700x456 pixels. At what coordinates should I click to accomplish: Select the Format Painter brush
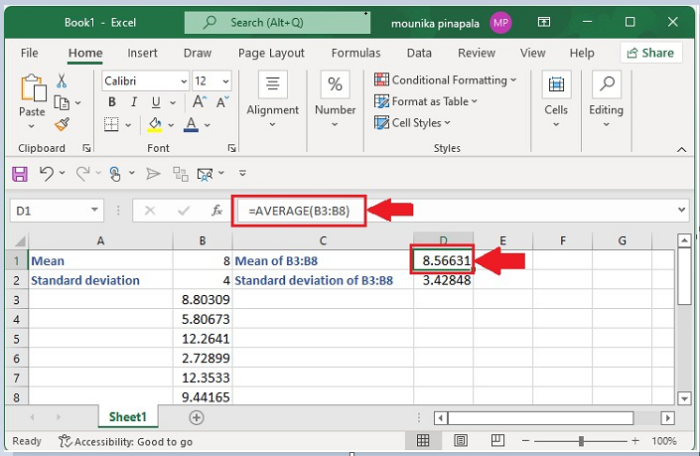tap(62, 124)
